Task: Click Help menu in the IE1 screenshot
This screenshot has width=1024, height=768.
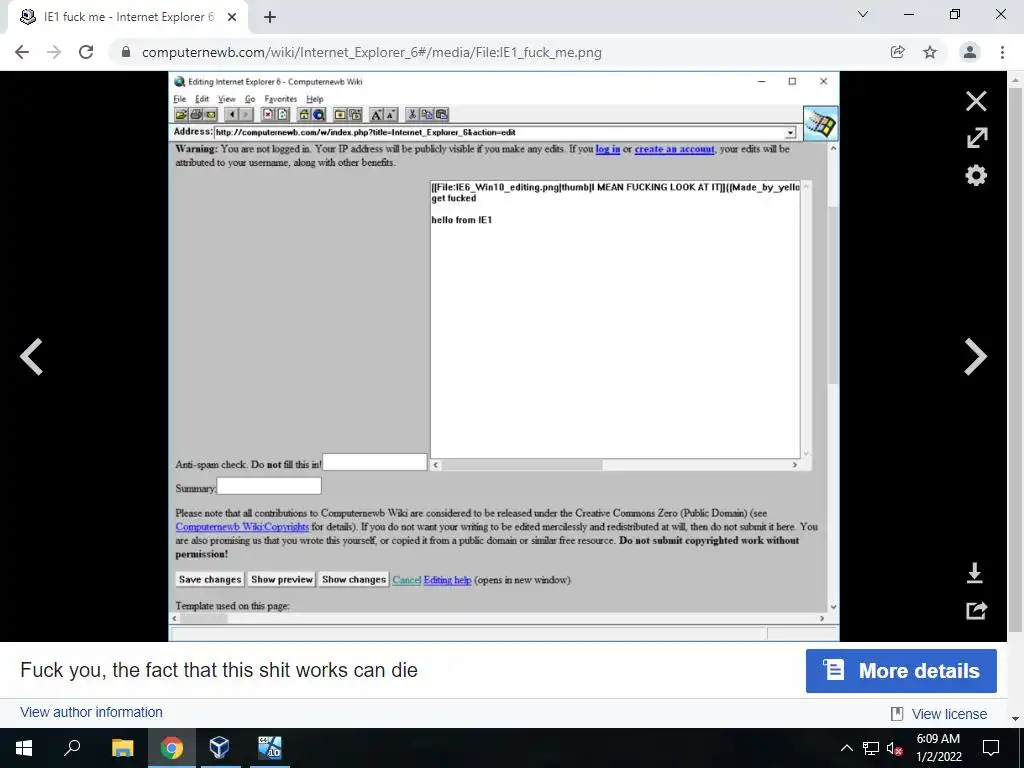Action: click(x=315, y=99)
